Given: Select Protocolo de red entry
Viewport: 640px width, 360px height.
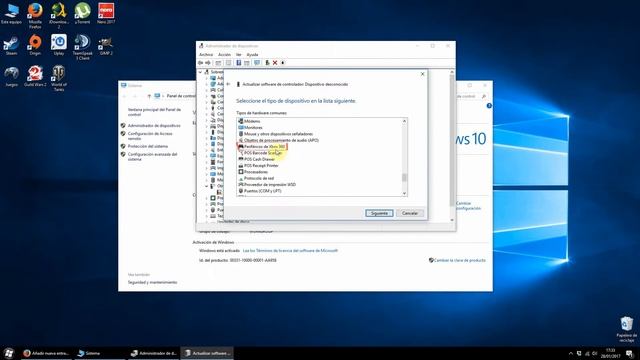Looking at the screenshot, I should click(259, 178).
